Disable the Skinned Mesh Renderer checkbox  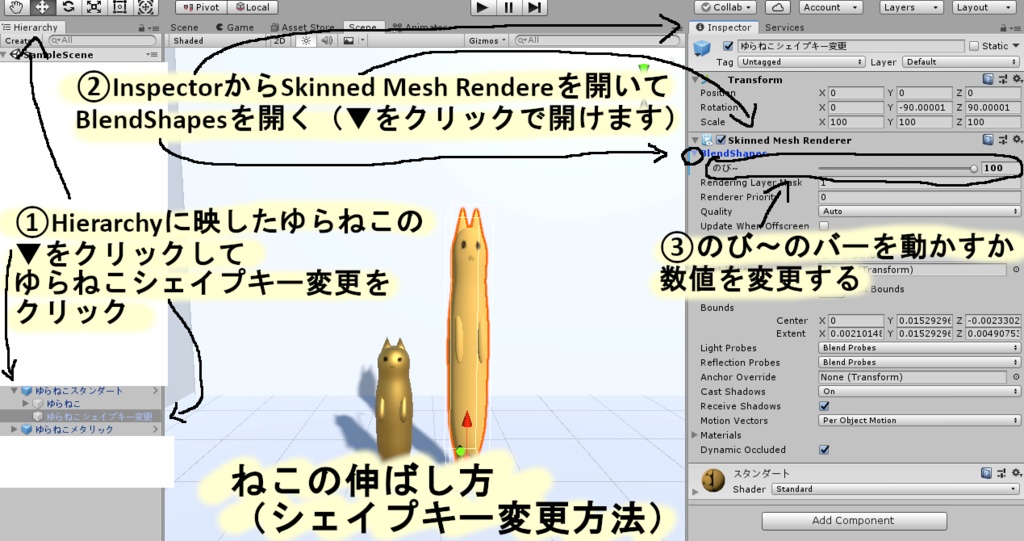point(721,140)
